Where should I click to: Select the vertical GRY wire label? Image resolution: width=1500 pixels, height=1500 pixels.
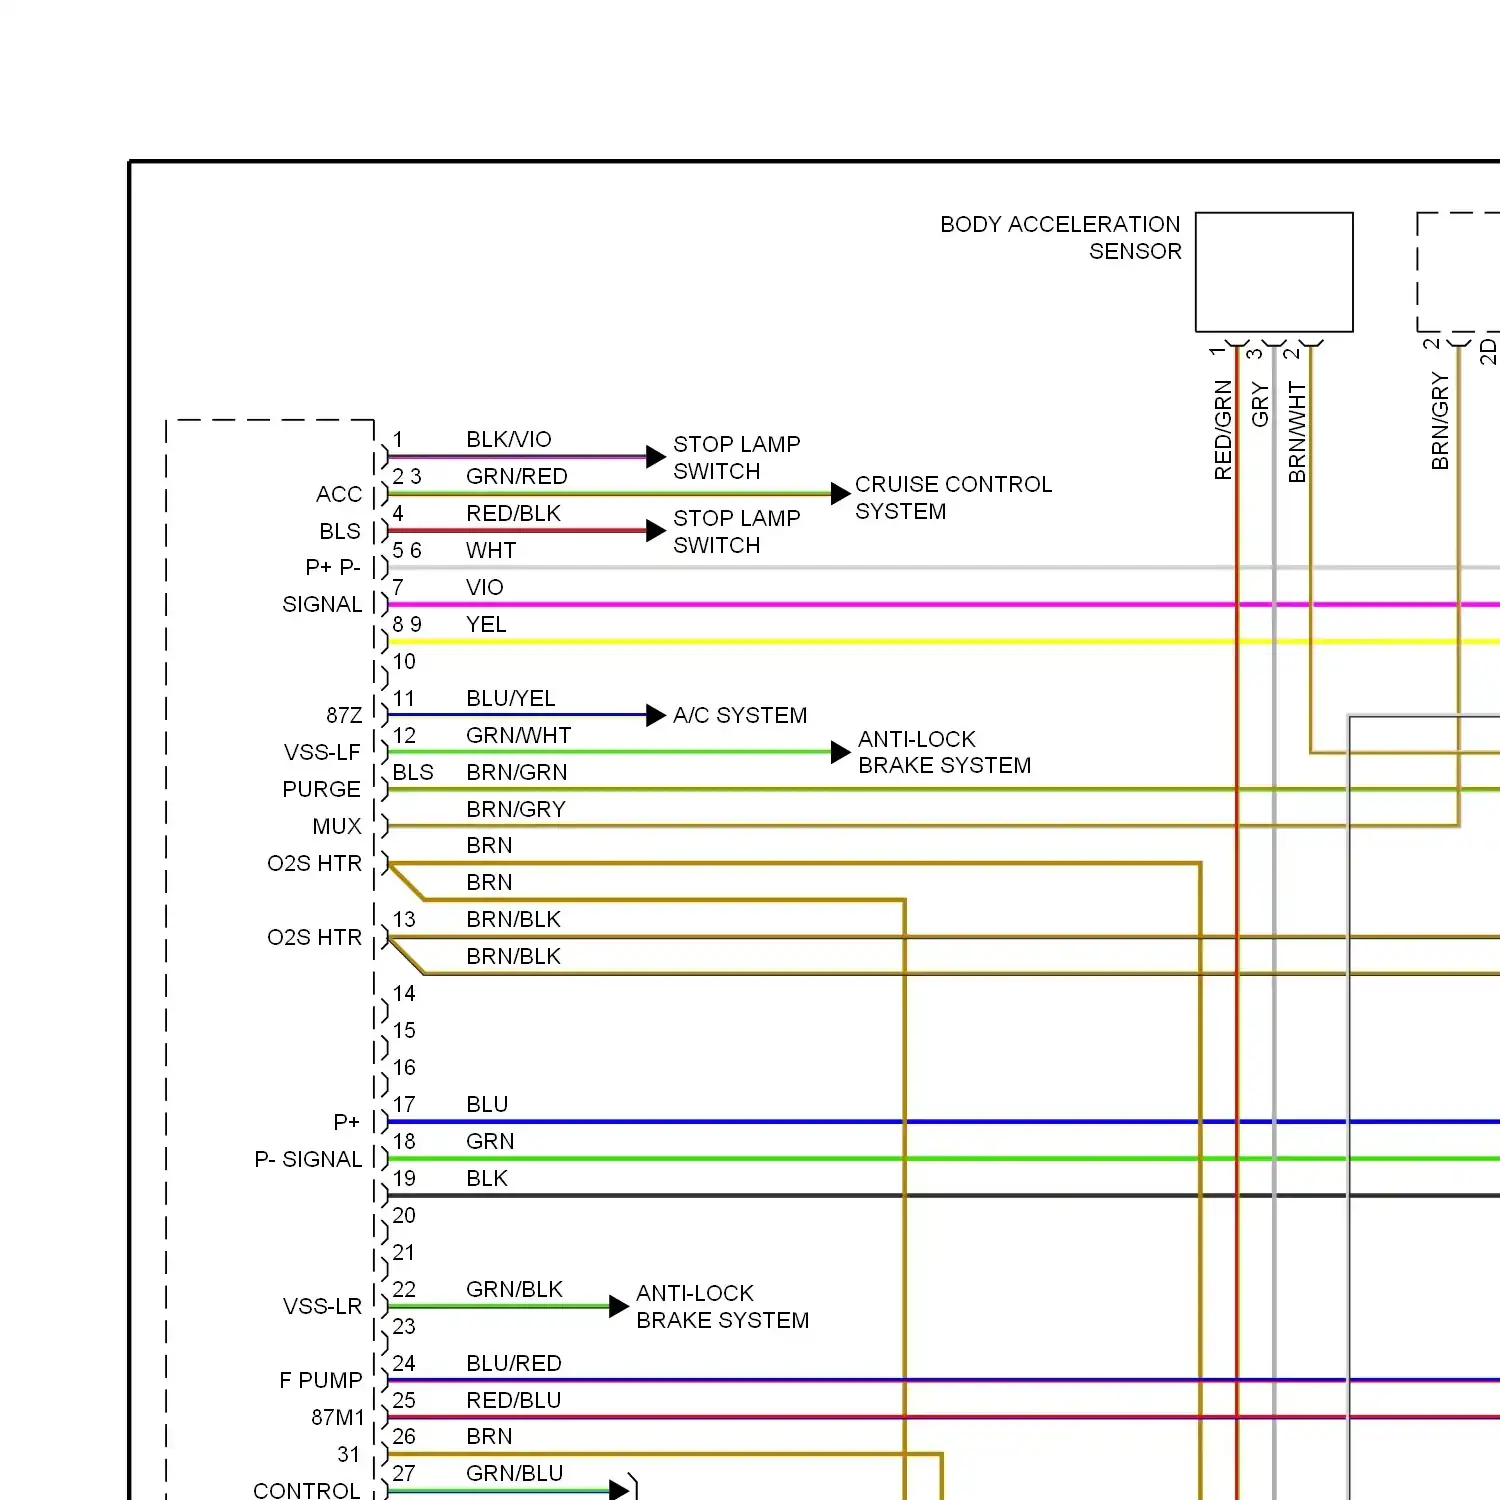pyautogui.click(x=1260, y=405)
